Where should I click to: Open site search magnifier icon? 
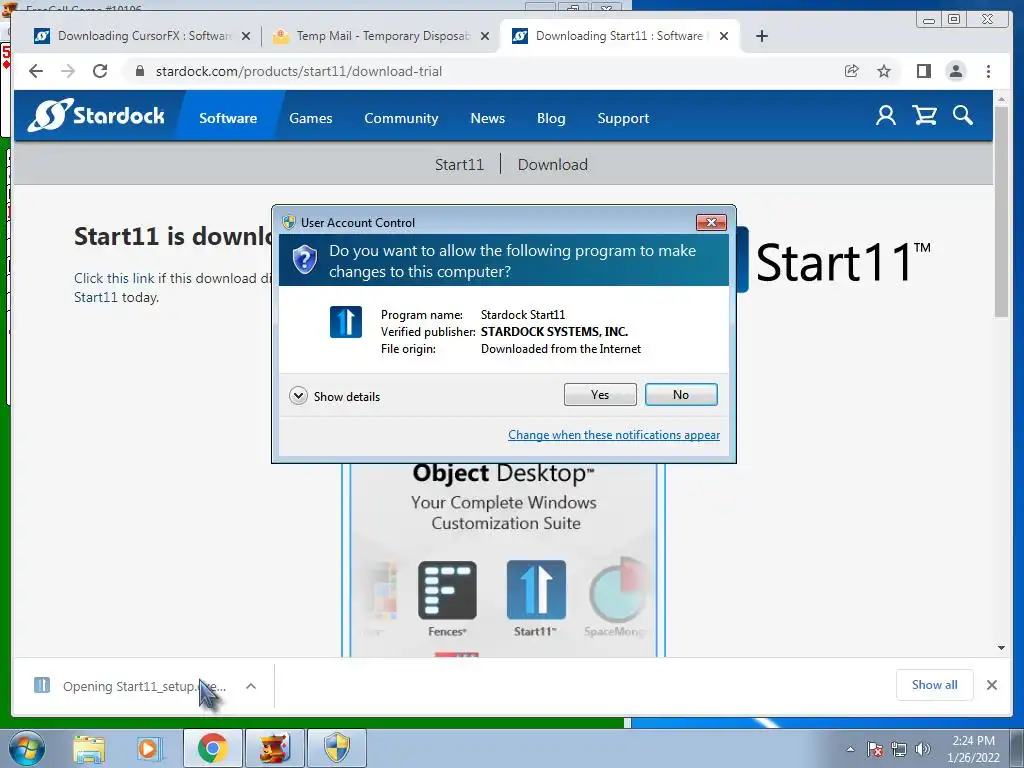coord(963,116)
